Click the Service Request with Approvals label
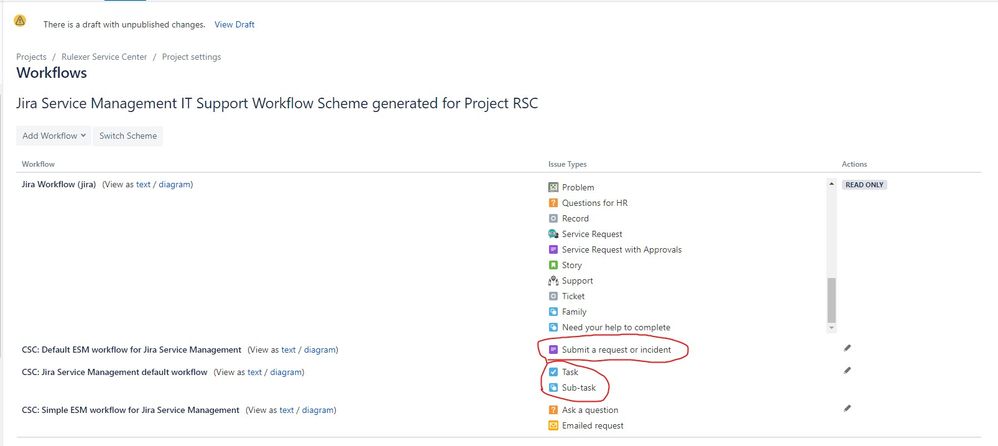998x446 pixels. (x=622, y=250)
